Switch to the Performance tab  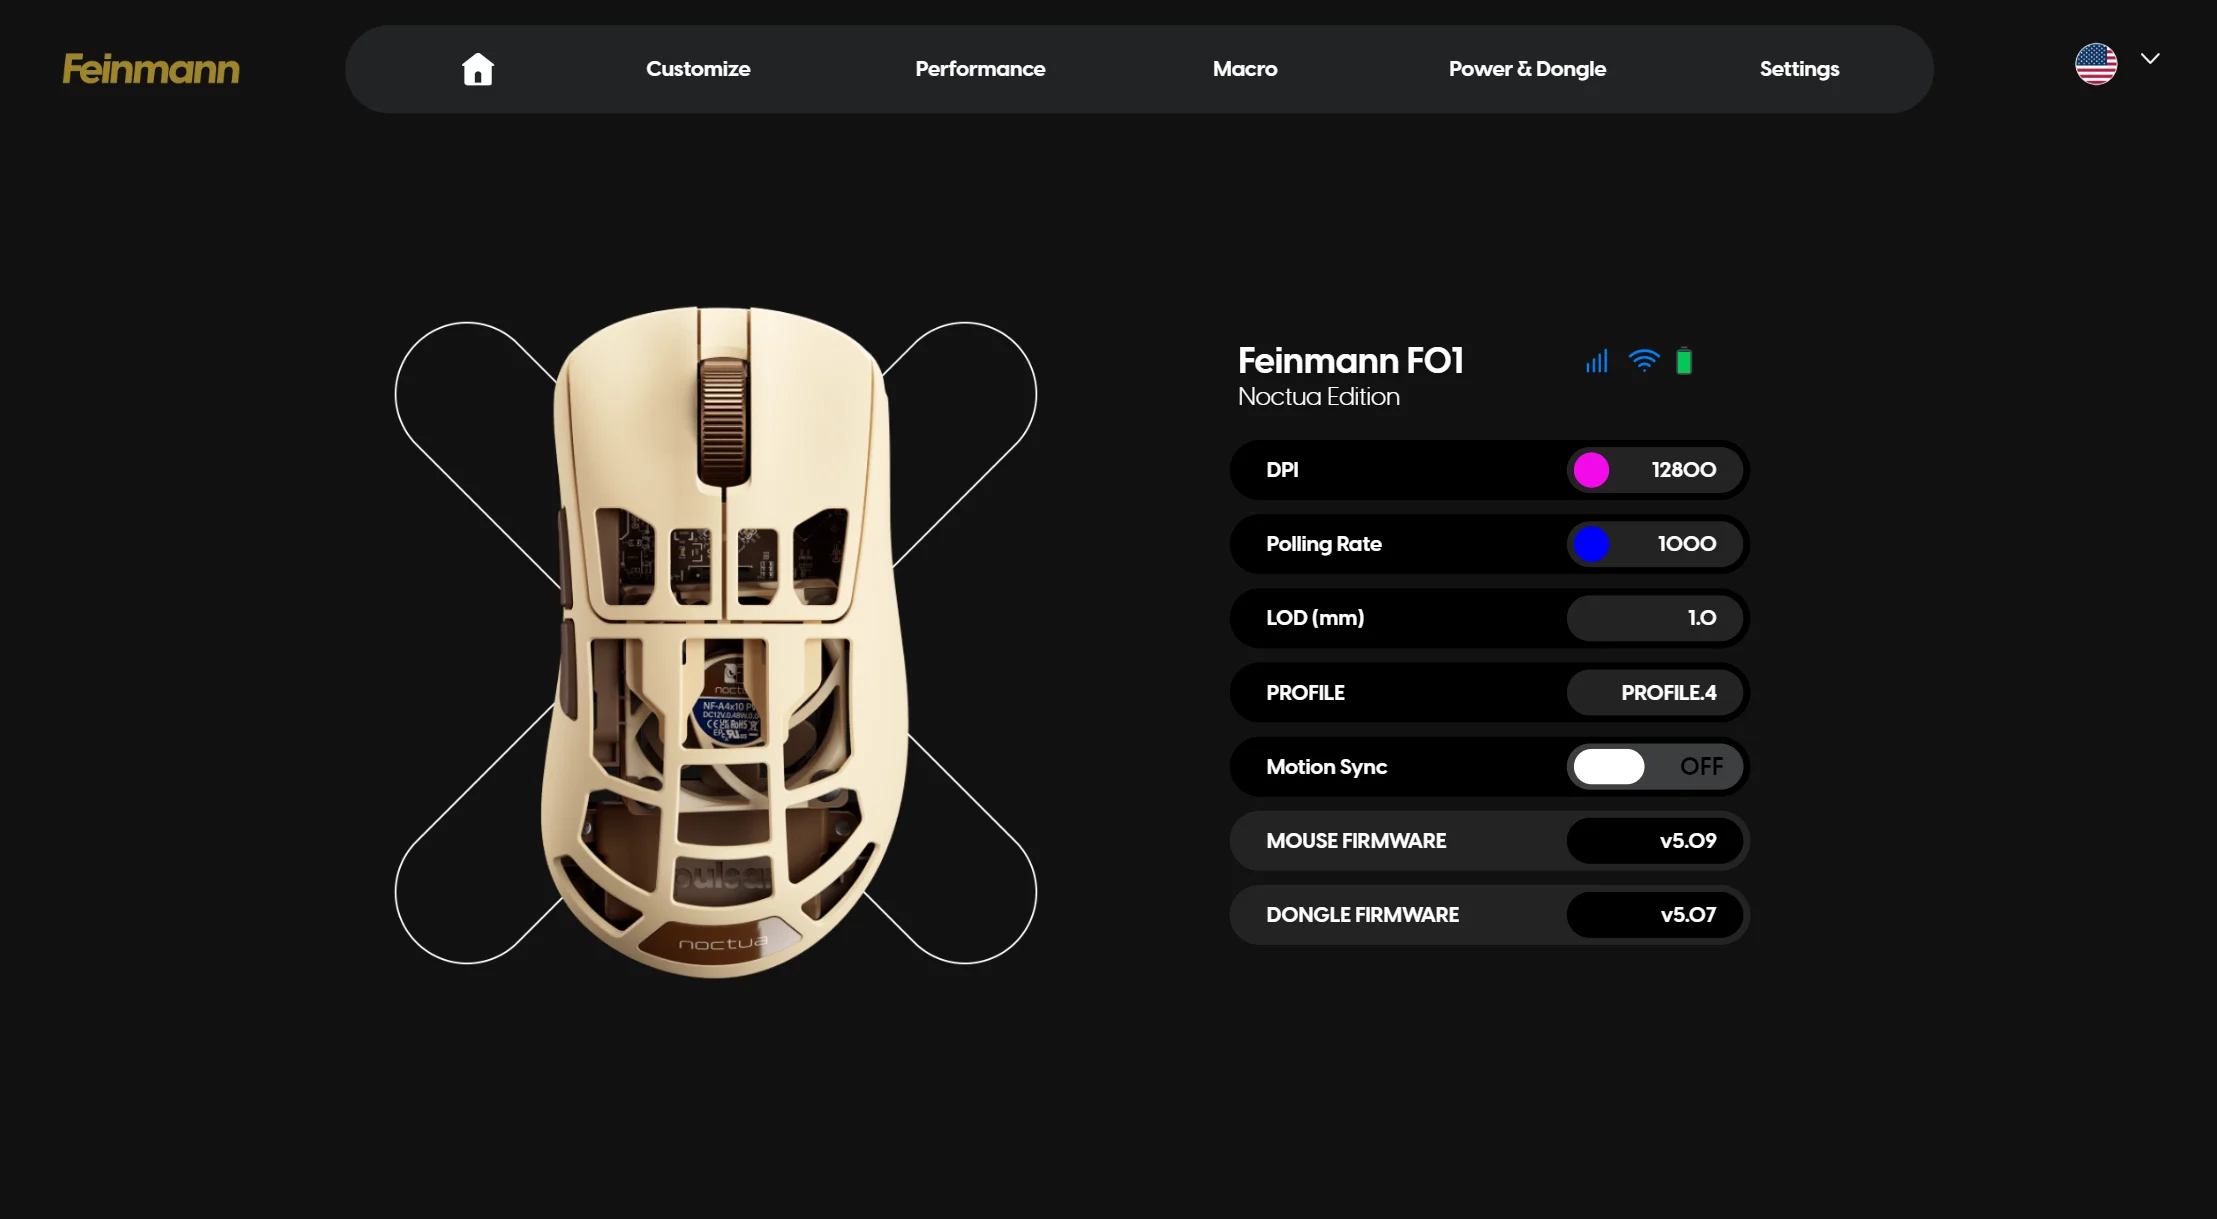click(980, 69)
